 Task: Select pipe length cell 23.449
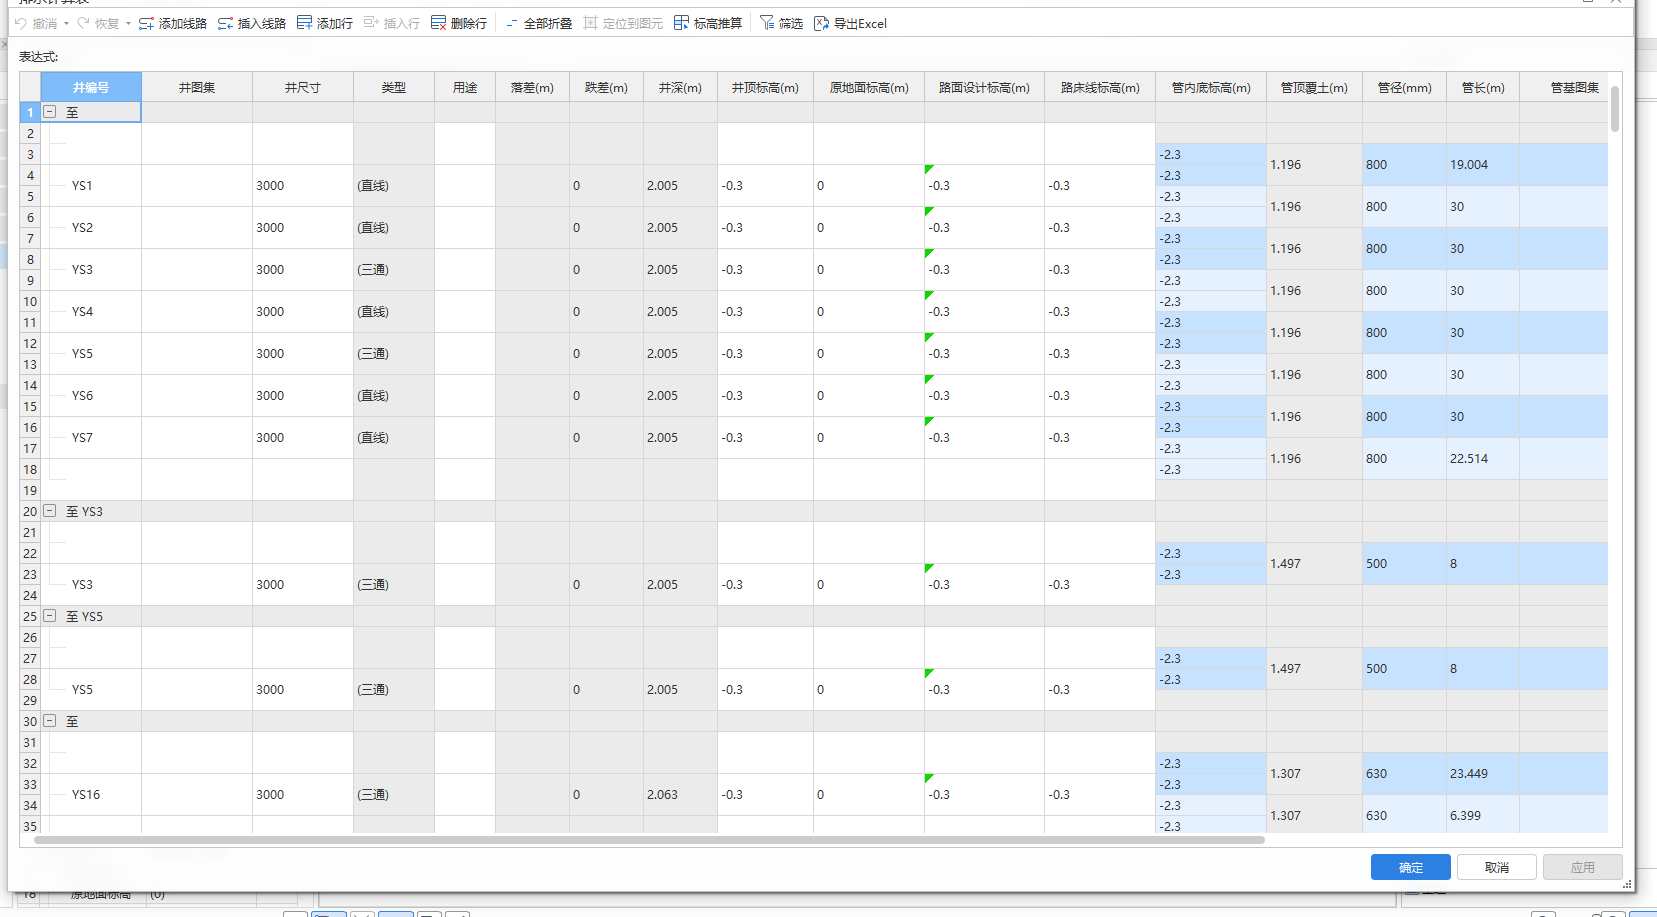tap(1483, 774)
